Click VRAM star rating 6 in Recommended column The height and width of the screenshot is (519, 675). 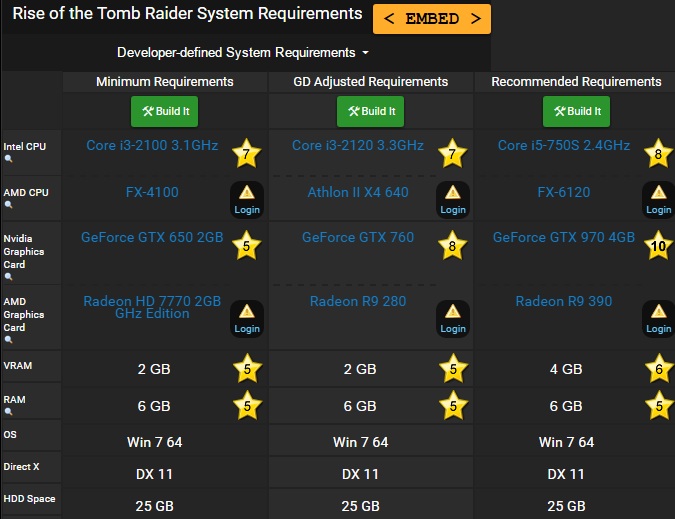(659, 368)
